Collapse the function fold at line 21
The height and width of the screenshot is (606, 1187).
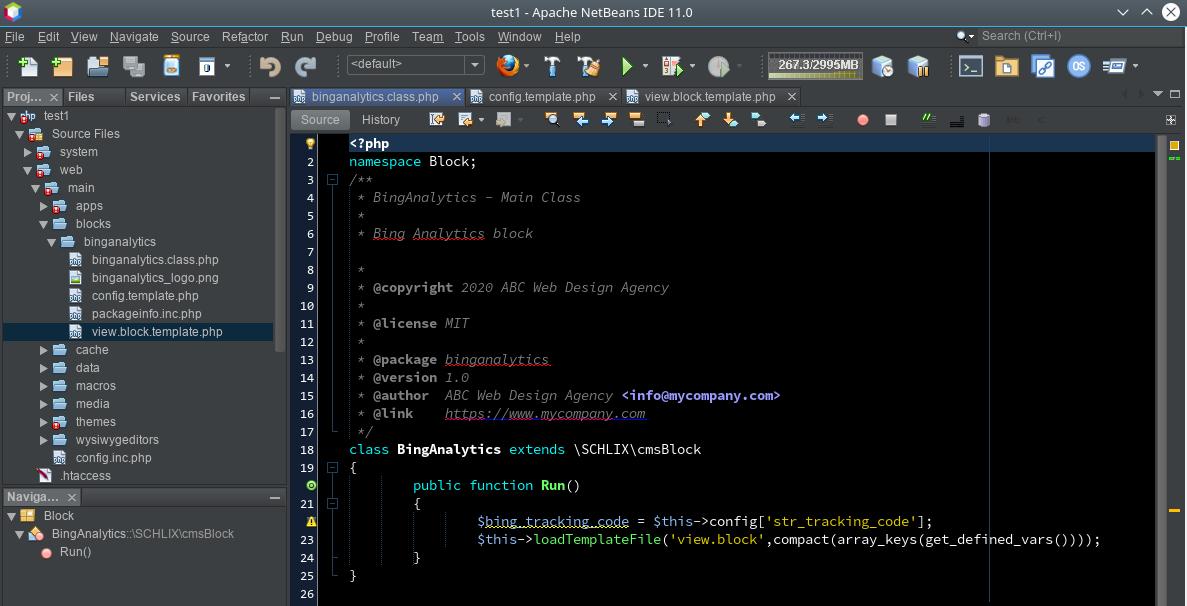(x=332, y=503)
